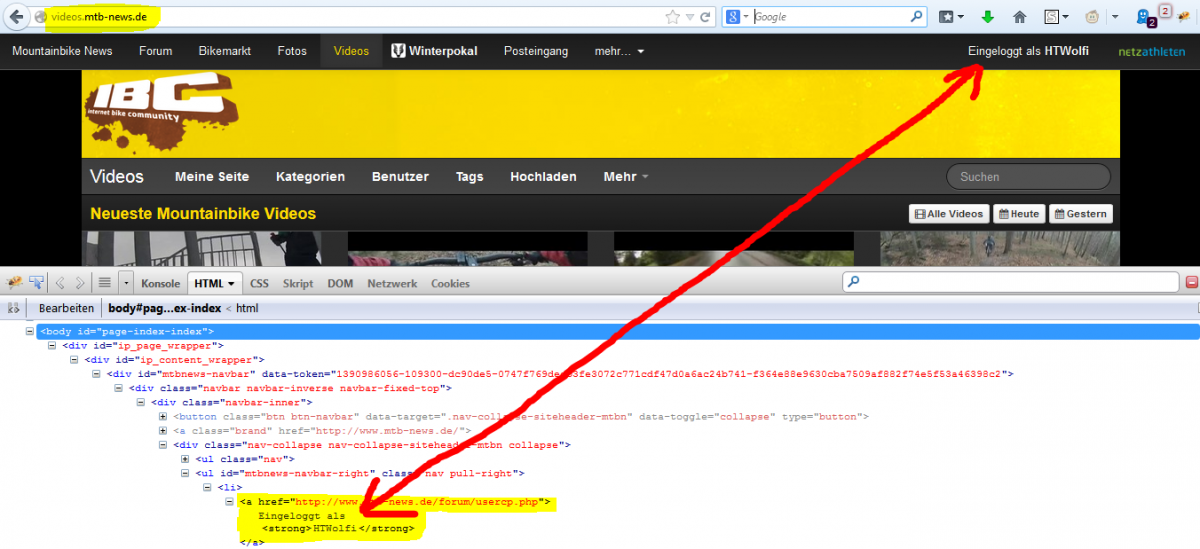The height and width of the screenshot is (549, 1200).
Task: Switch to the Netzwerk tab in Firebug
Action: tap(392, 284)
